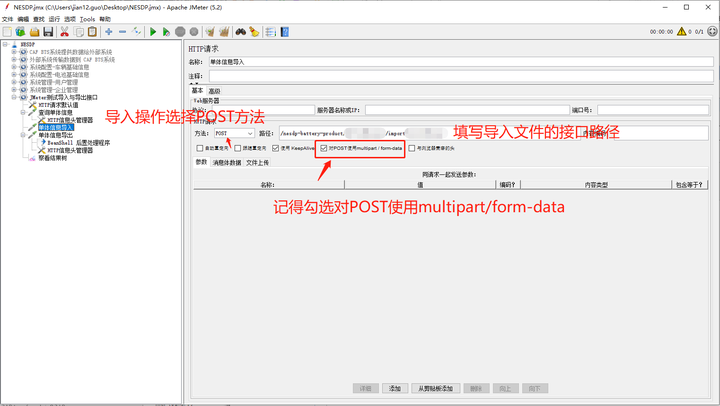Viewport: 720px width, 406px height.
Task: Open the Help question-mark icon
Action: pos(285,32)
